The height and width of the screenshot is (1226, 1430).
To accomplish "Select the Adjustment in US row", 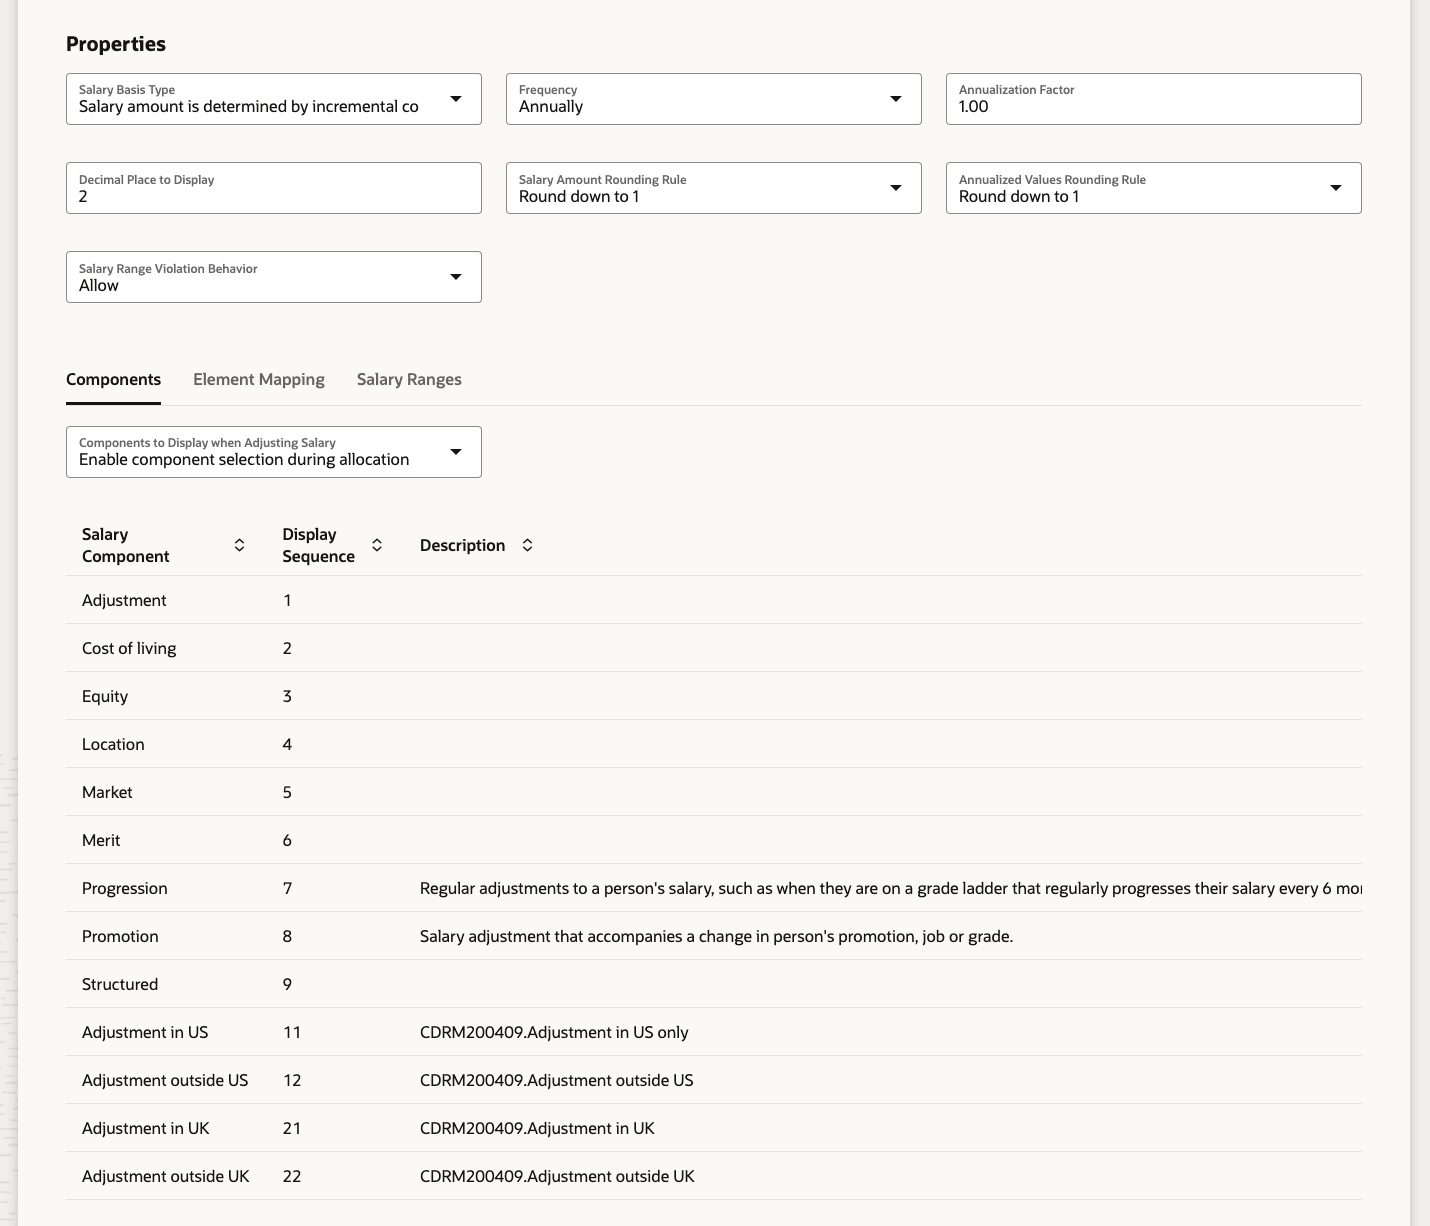I will [x=714, y=1032].
